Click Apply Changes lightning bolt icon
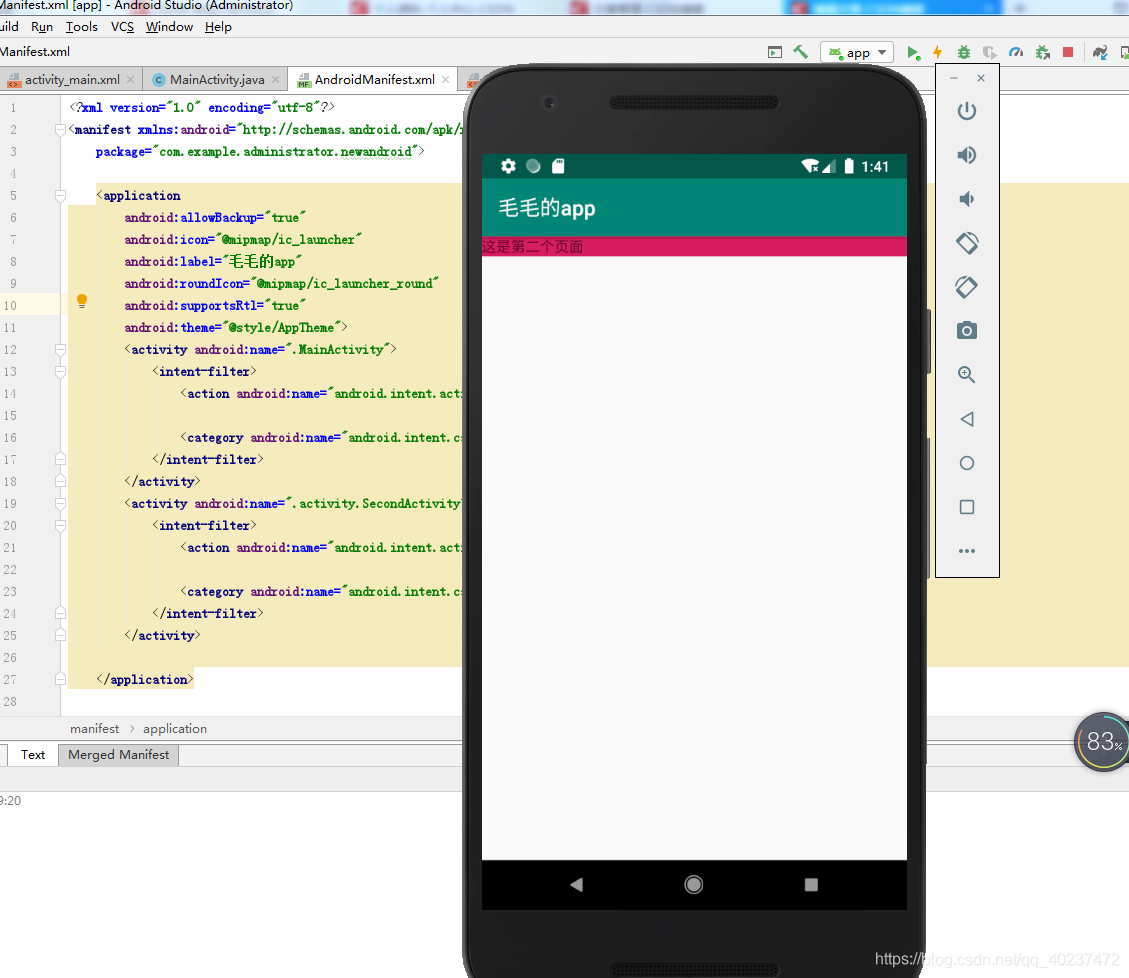 click(937, 52)
